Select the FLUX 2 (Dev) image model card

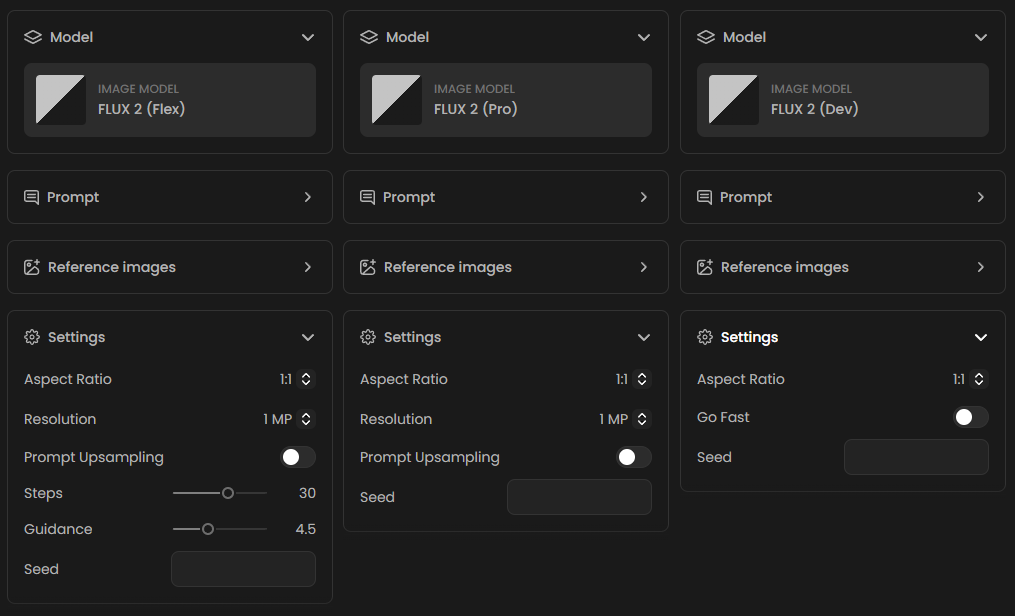pos(843,100)
